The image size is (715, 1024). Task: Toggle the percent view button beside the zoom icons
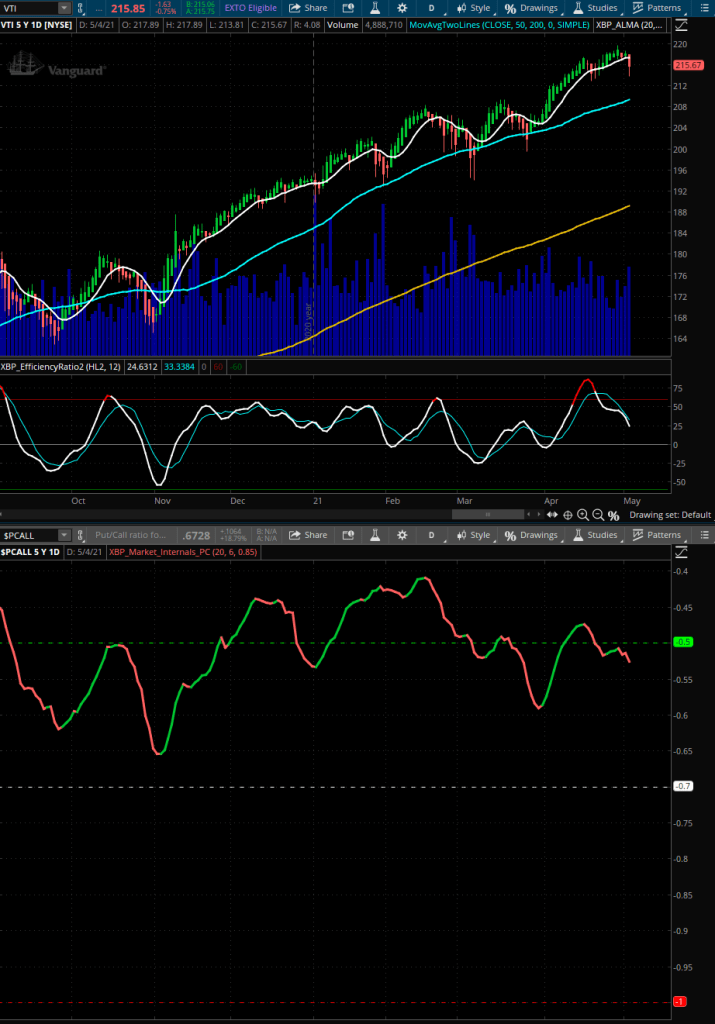[x=614, y=515]
